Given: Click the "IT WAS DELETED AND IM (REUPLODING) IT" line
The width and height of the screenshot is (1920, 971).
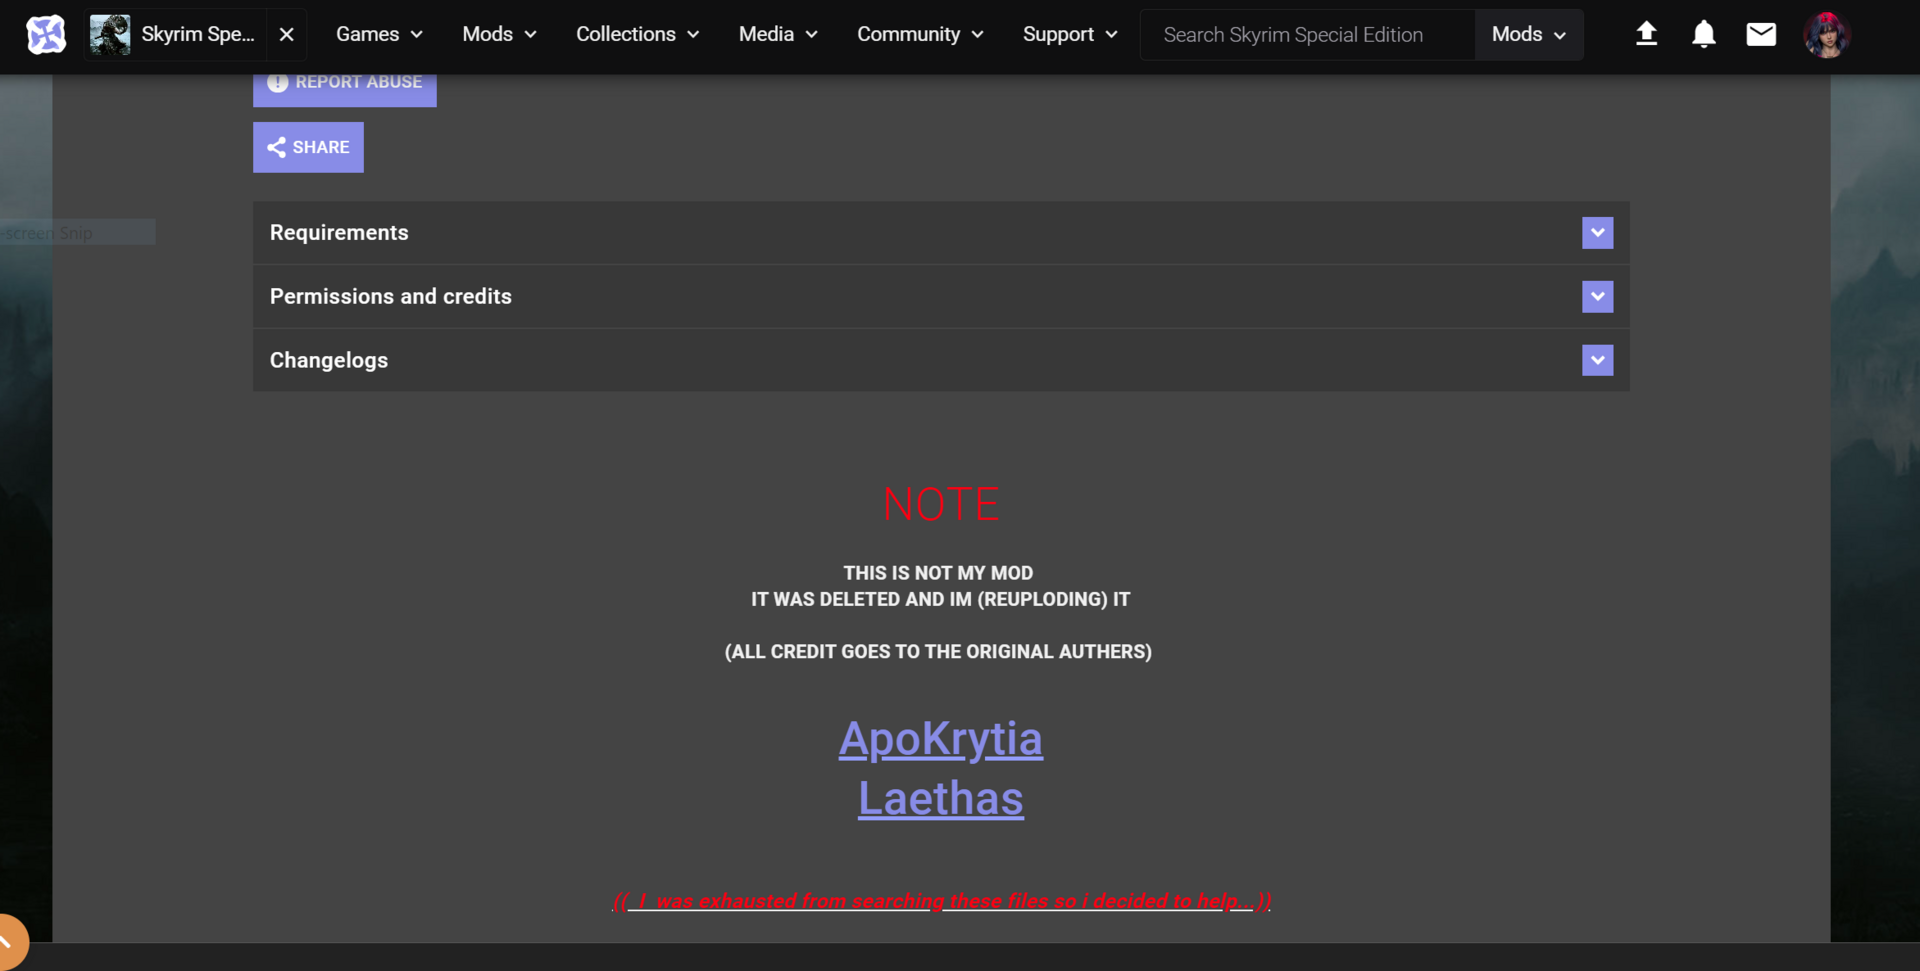Looking at the screenshot, I should (941, 599).
